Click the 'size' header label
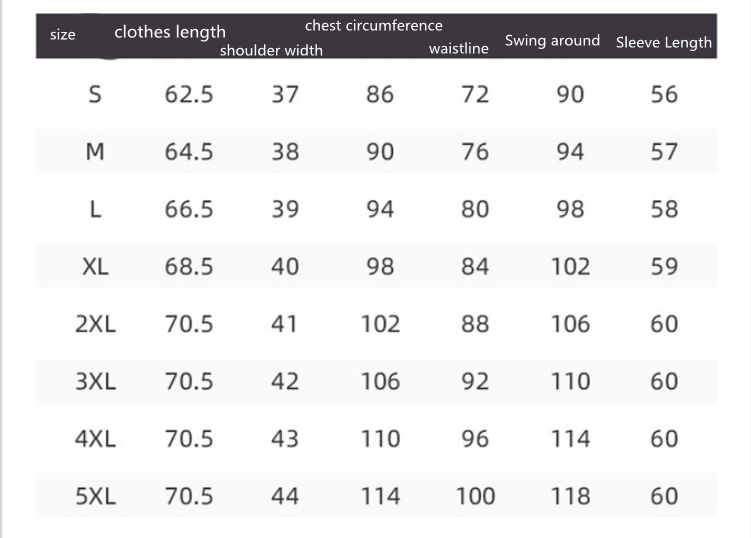Screen dimensions: 751x538 point(63,35)
